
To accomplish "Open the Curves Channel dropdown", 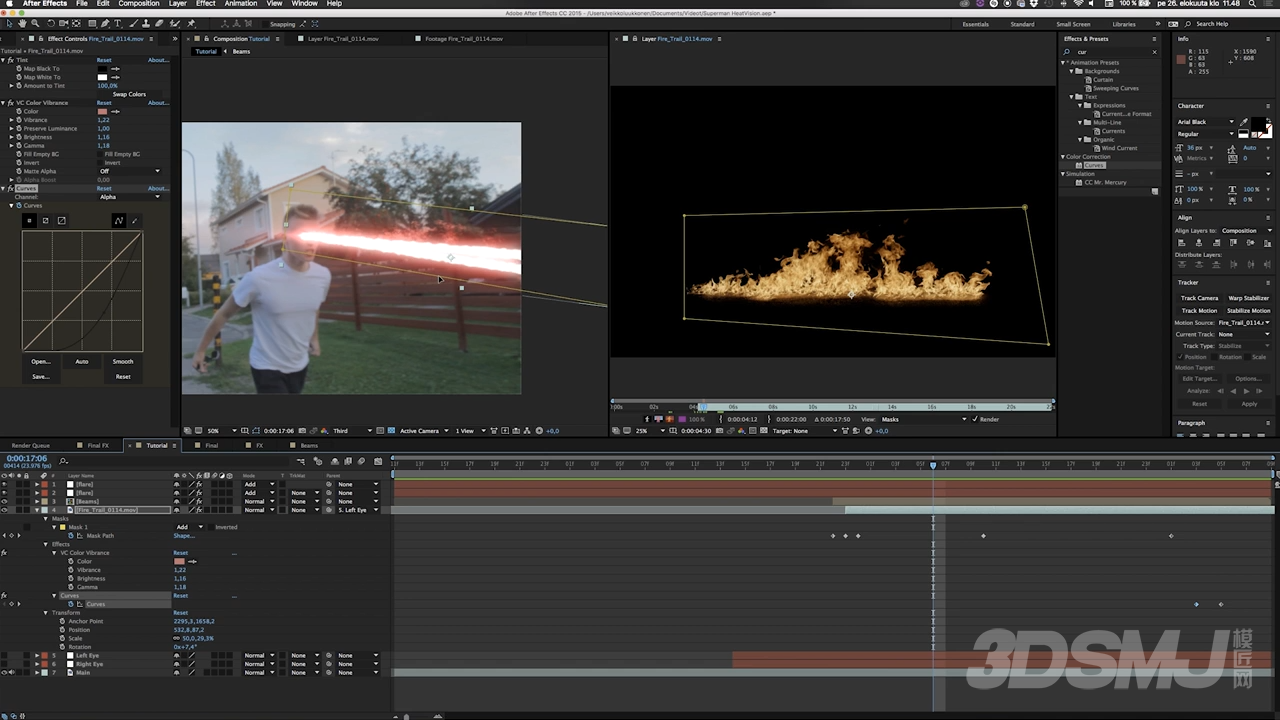I will tap(129, 197).
